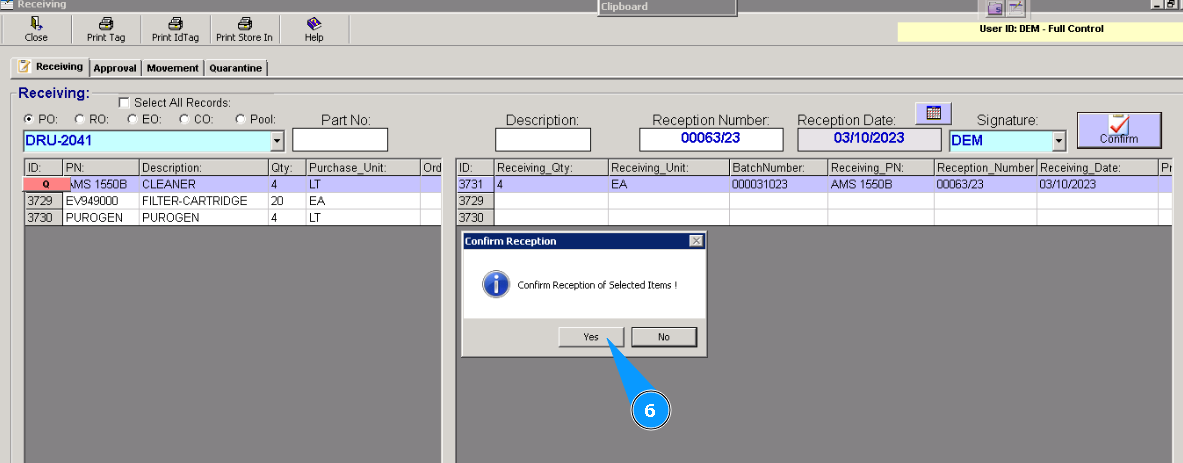Click the Reception Date field 03/10/2023
Viewport: 1183px width, 463px height.
point(868,140)
